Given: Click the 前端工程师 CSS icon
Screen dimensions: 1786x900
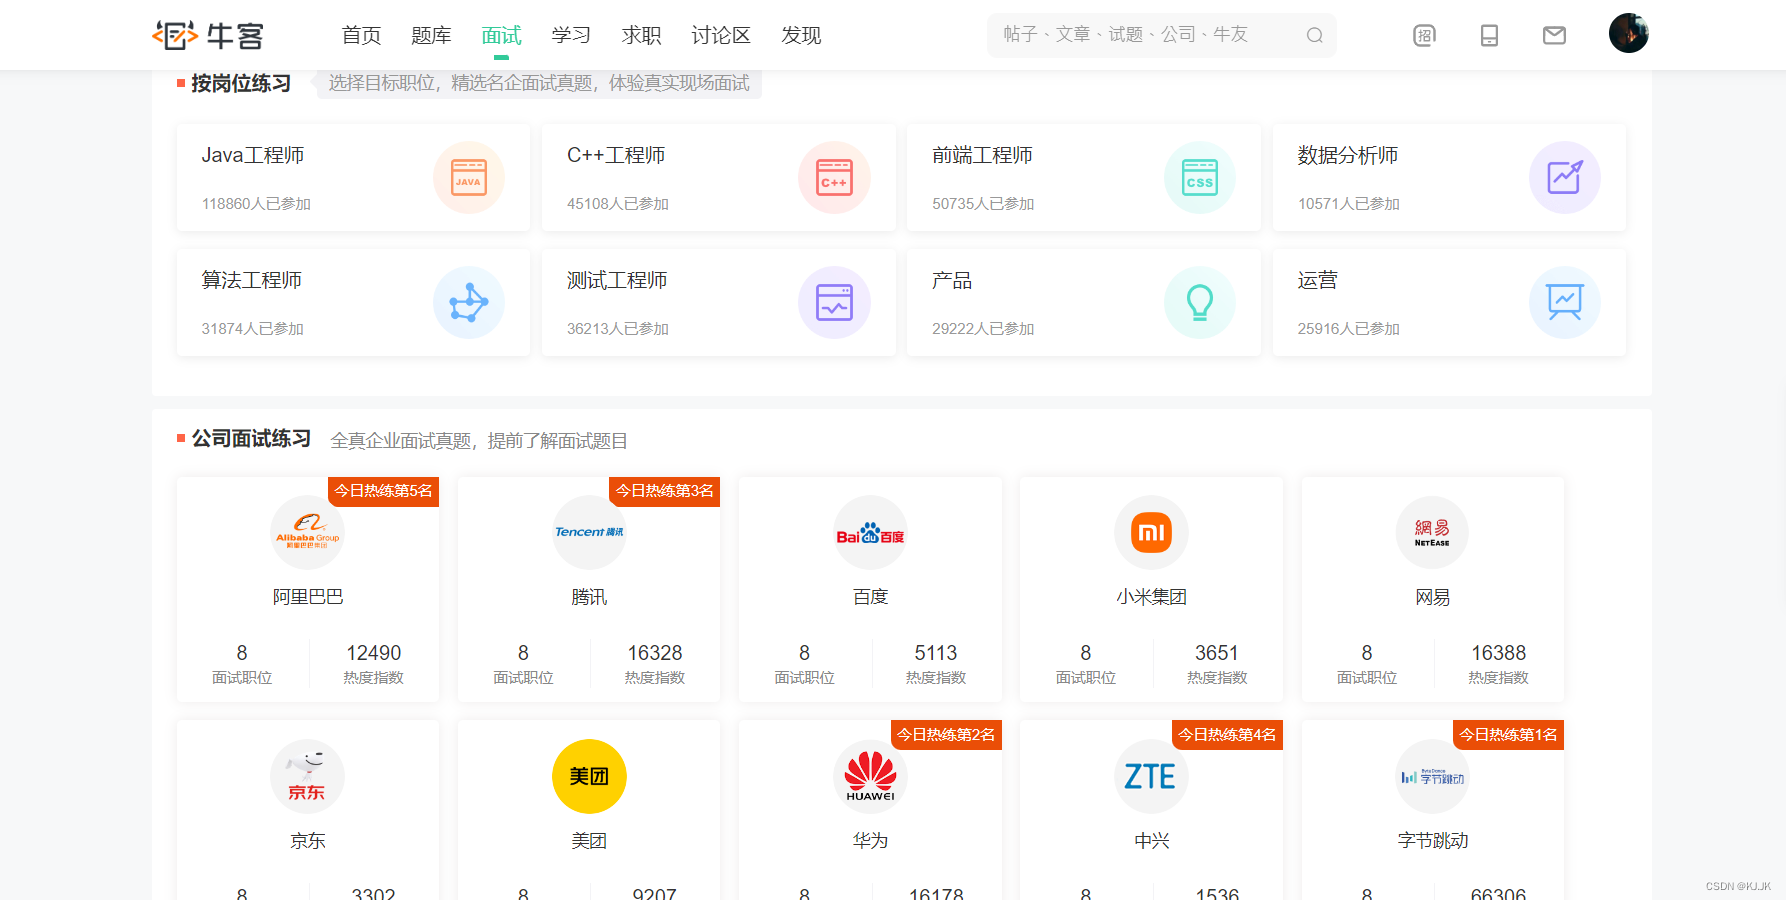Looking at the screenshot, I should click(x=1199, y=177).
